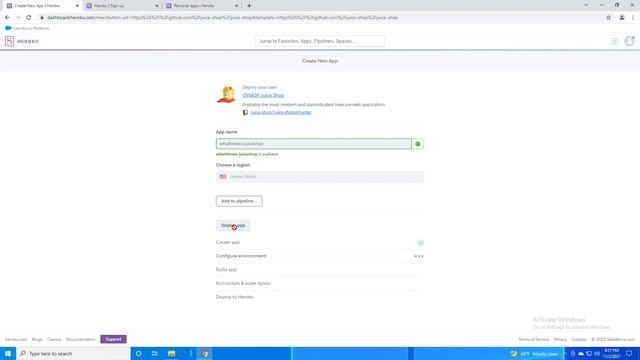Open the Careers footer link
The image size is (640, 360).
point(54,339)
